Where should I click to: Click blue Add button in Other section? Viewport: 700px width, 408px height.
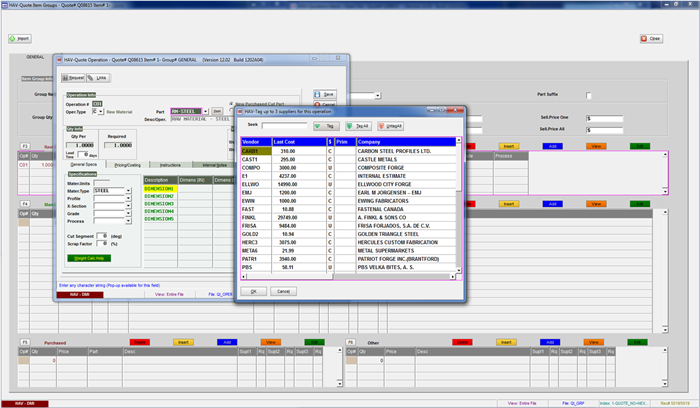[x=550, y=342]
